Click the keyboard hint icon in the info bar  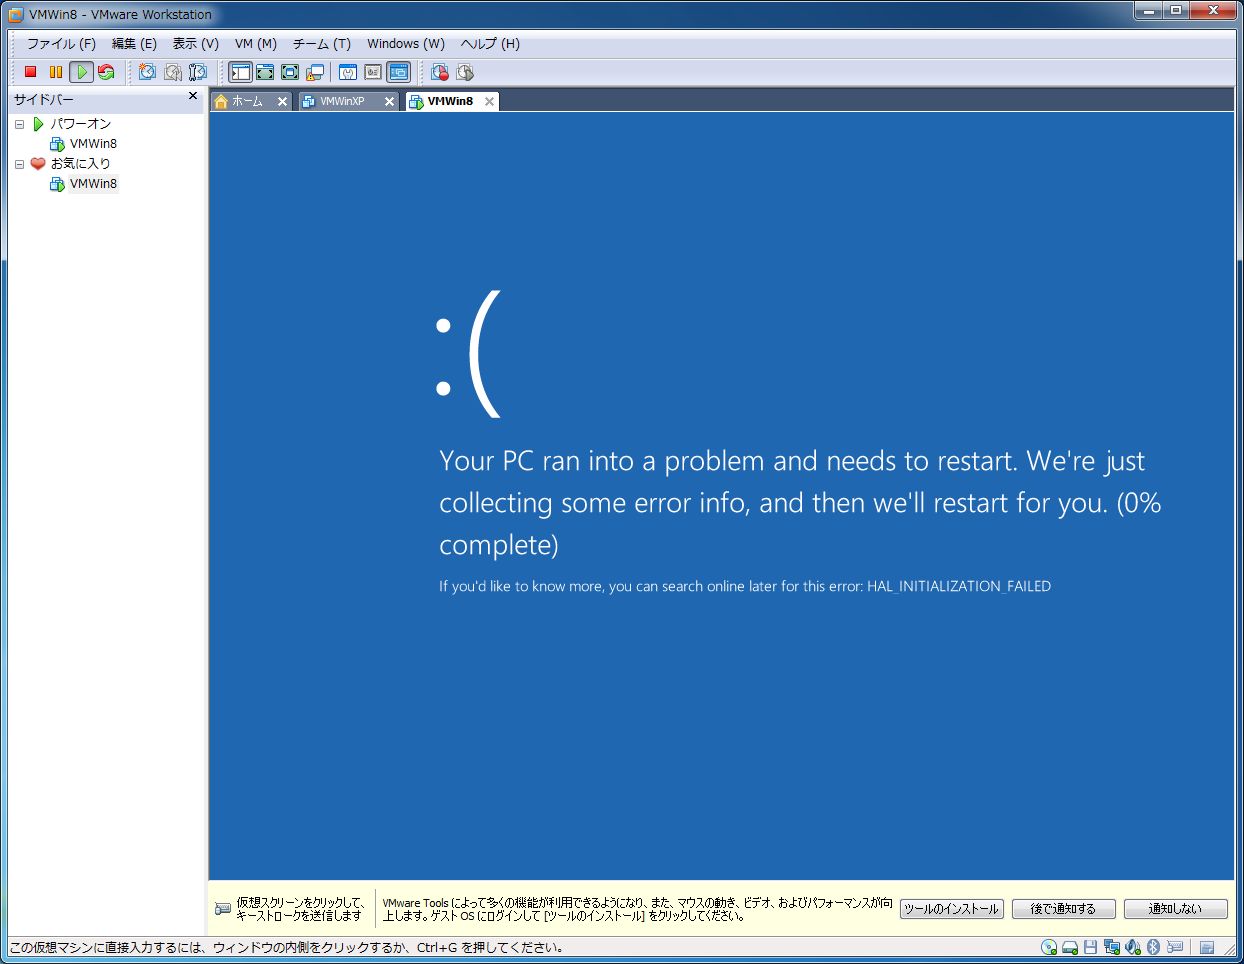click(223, 909)
